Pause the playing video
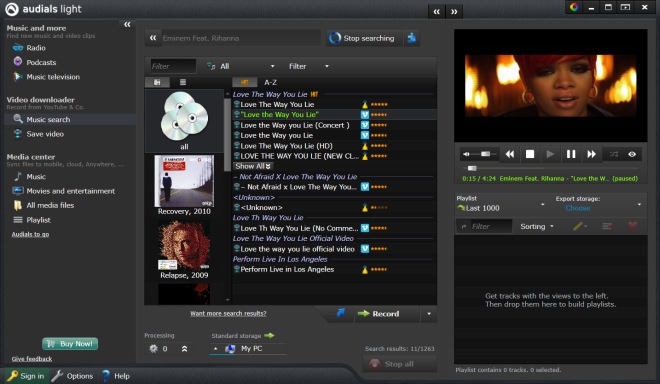Screen dimensions: 660x384 pyautogui.click(x=571, y=154)
